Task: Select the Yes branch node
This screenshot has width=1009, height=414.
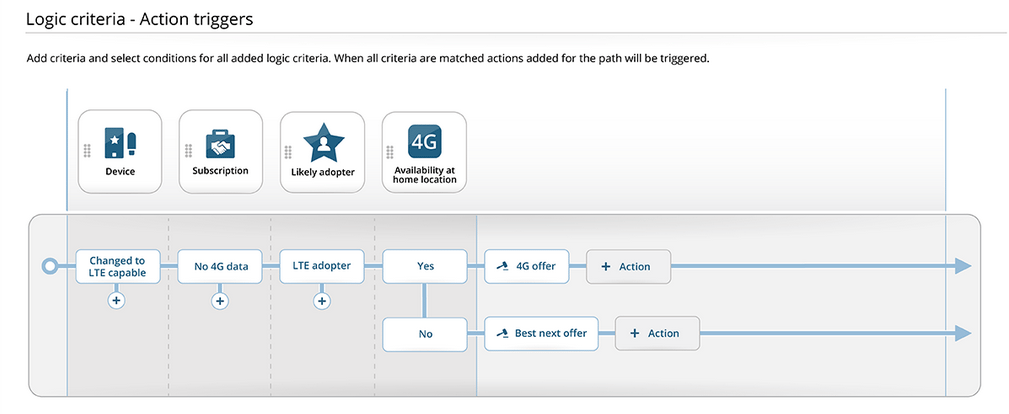Action: (424, 266)
